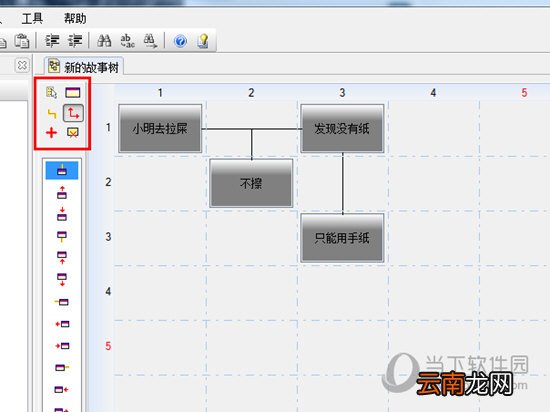Click column header 1 of the grid
550x412 pixels.
tap(160, 93)
